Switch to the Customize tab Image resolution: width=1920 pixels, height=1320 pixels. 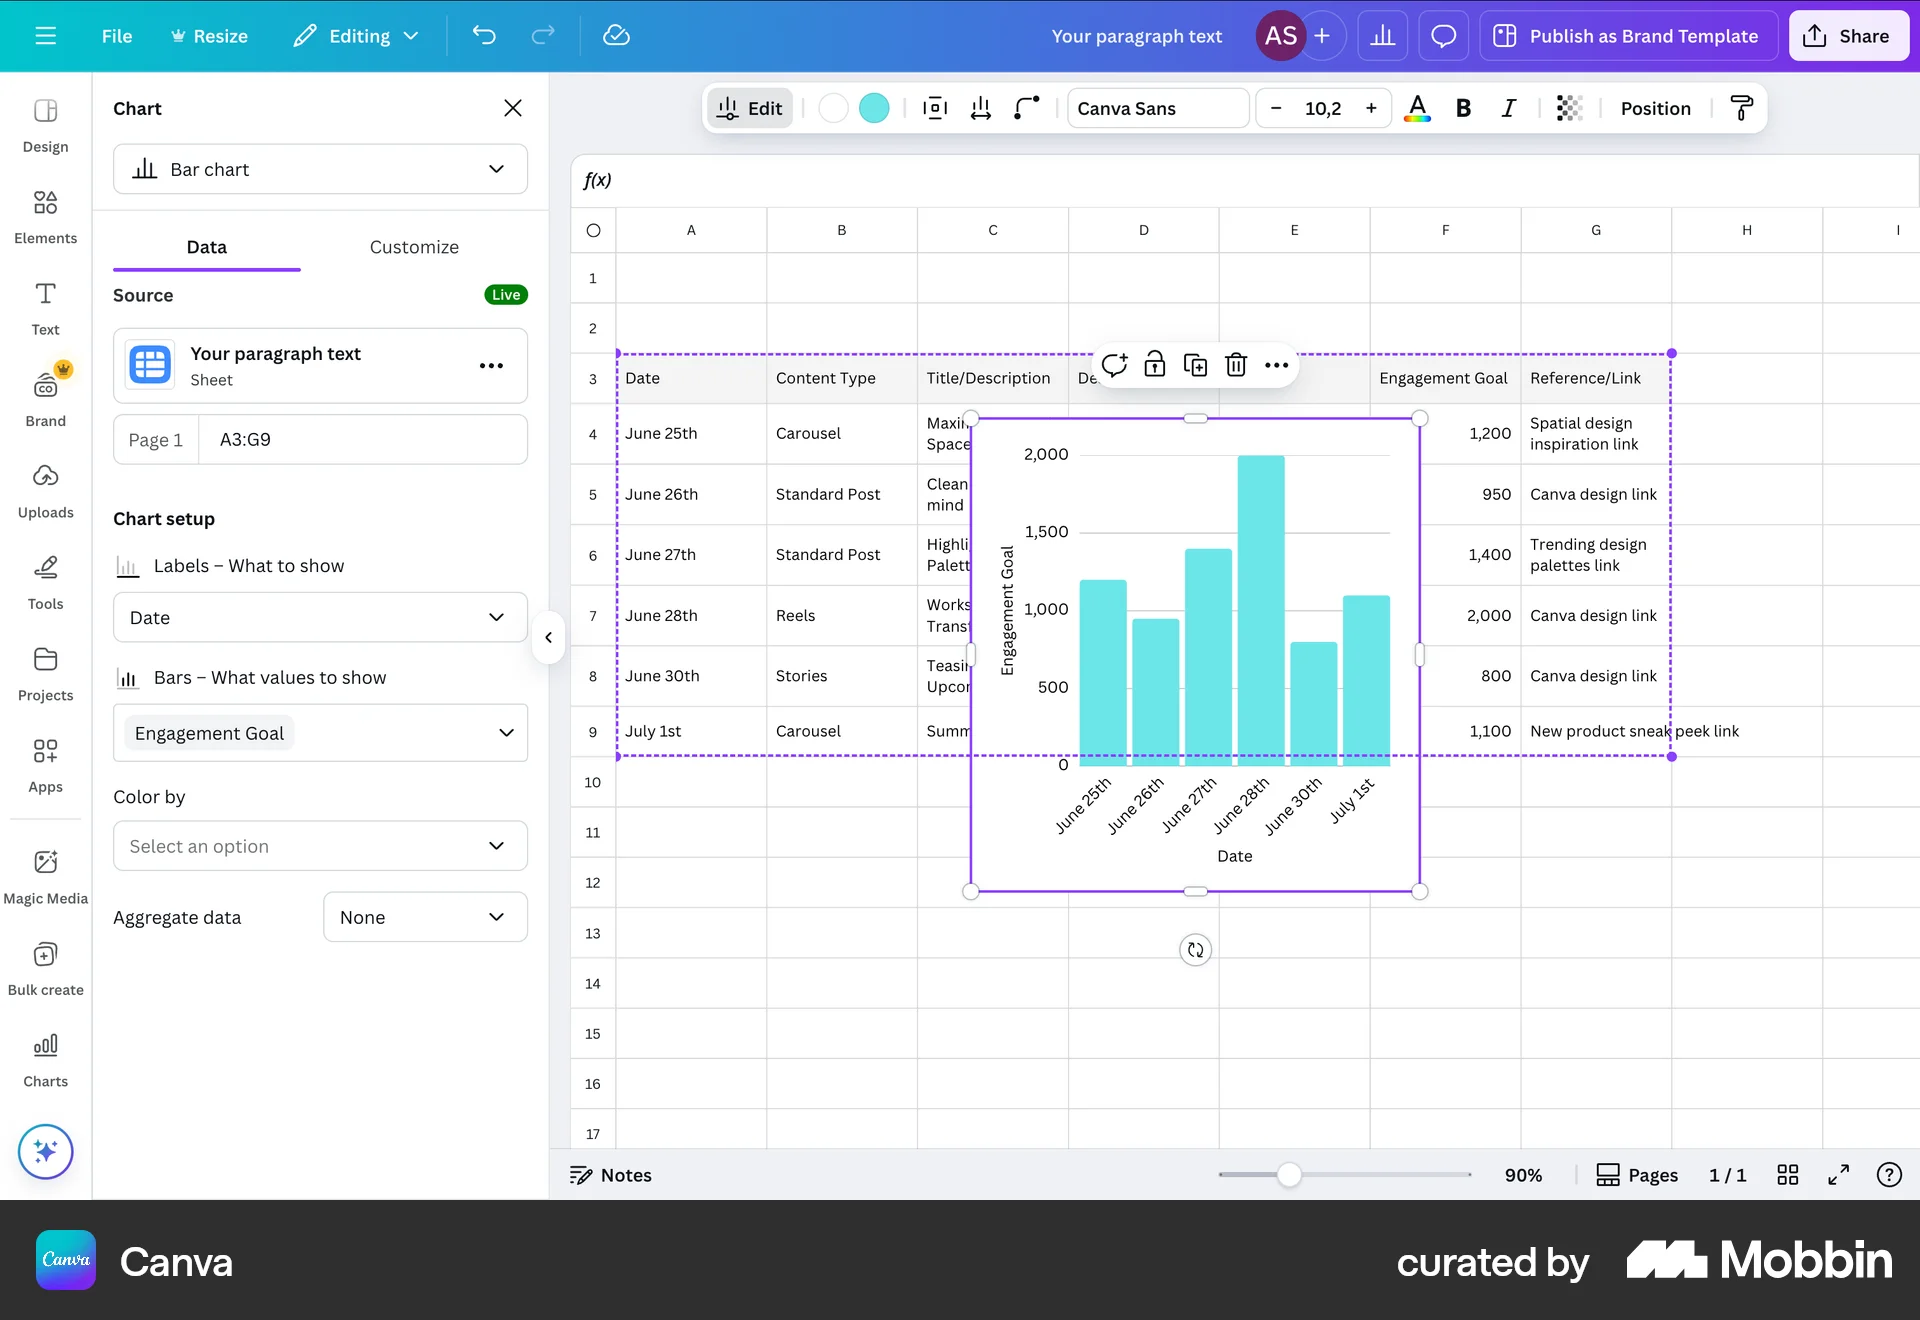414,247
